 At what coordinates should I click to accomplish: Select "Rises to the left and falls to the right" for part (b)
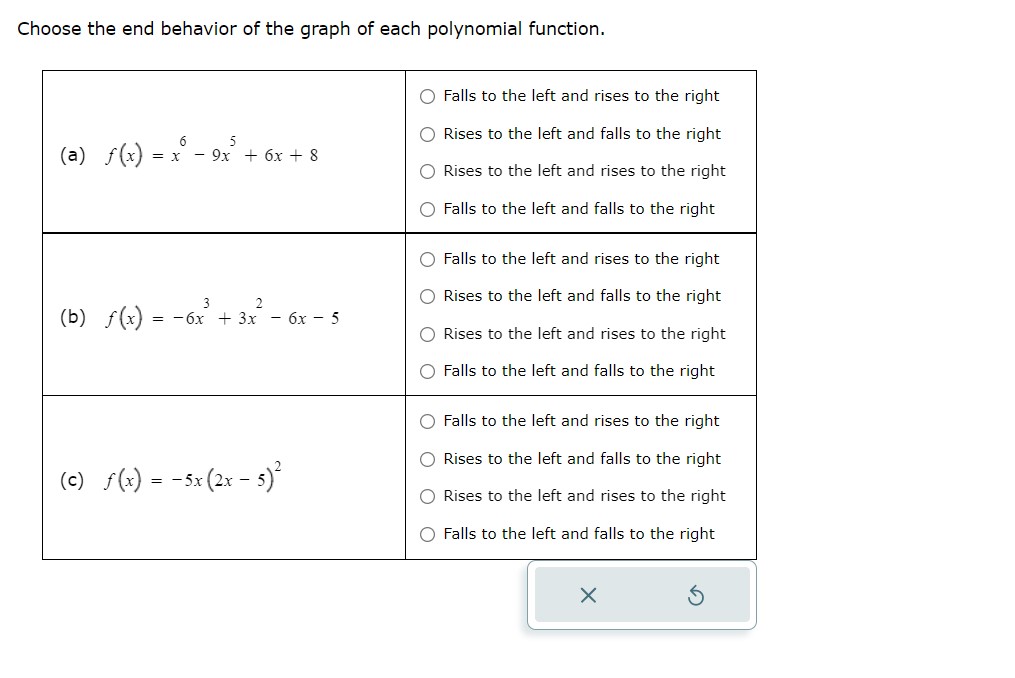click(427, 296)
